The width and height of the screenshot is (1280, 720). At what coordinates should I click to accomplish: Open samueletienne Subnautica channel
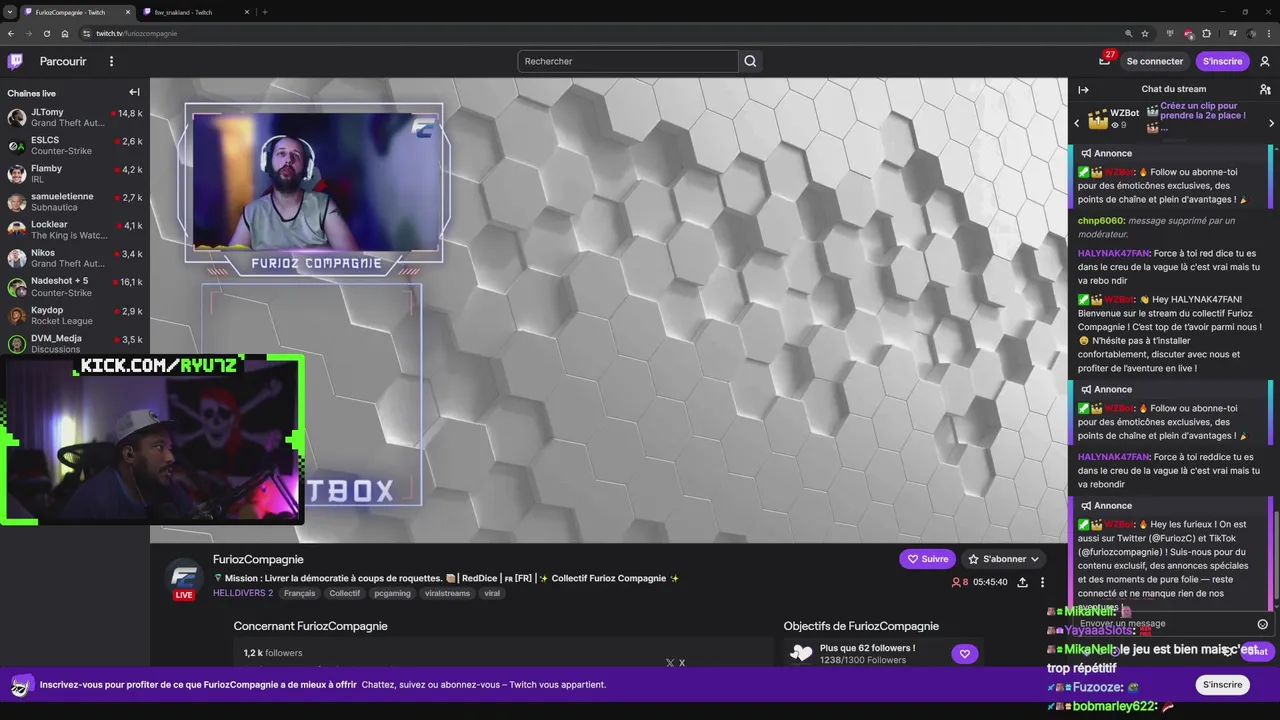point(75,202)
